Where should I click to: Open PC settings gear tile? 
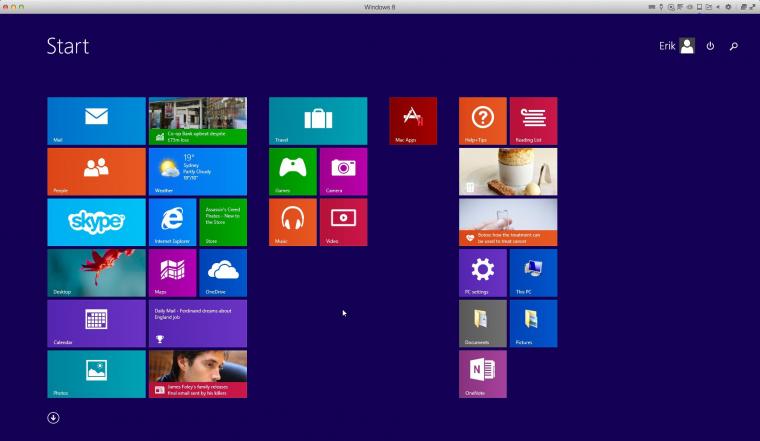pyautogui.click(x=483, y=273)
